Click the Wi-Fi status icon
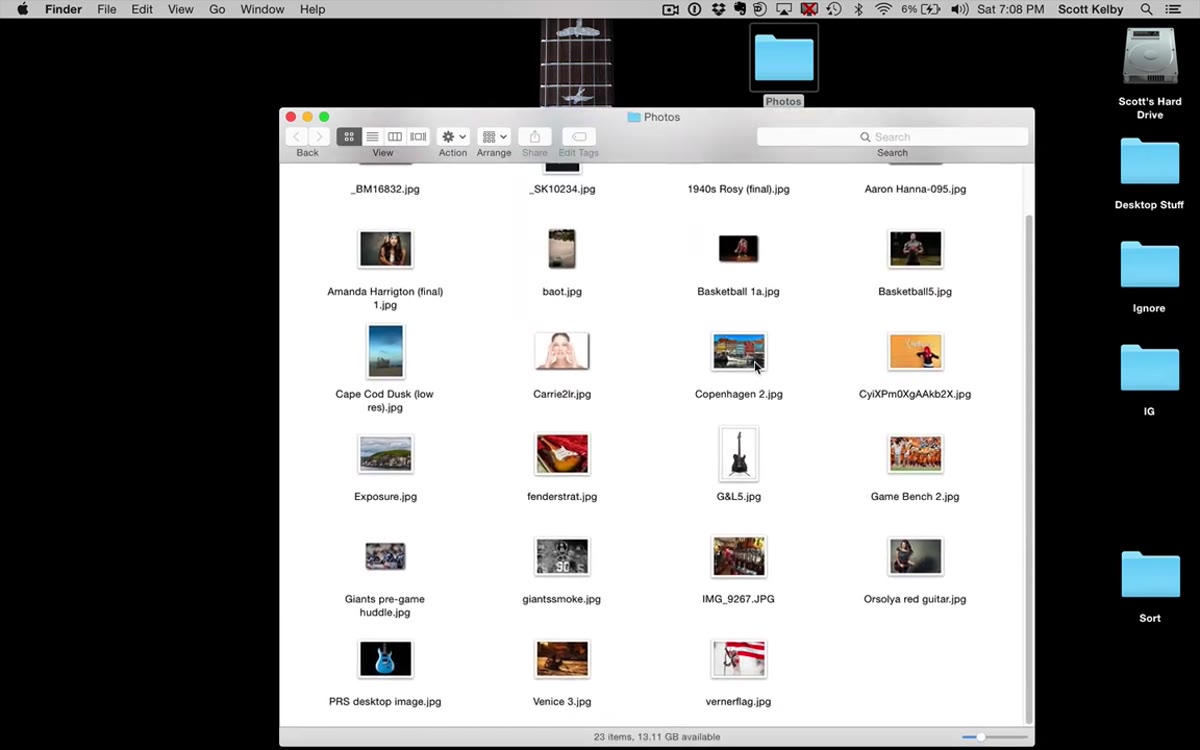This screenshot has height=750, width=1200. click(x=883, y=9)
